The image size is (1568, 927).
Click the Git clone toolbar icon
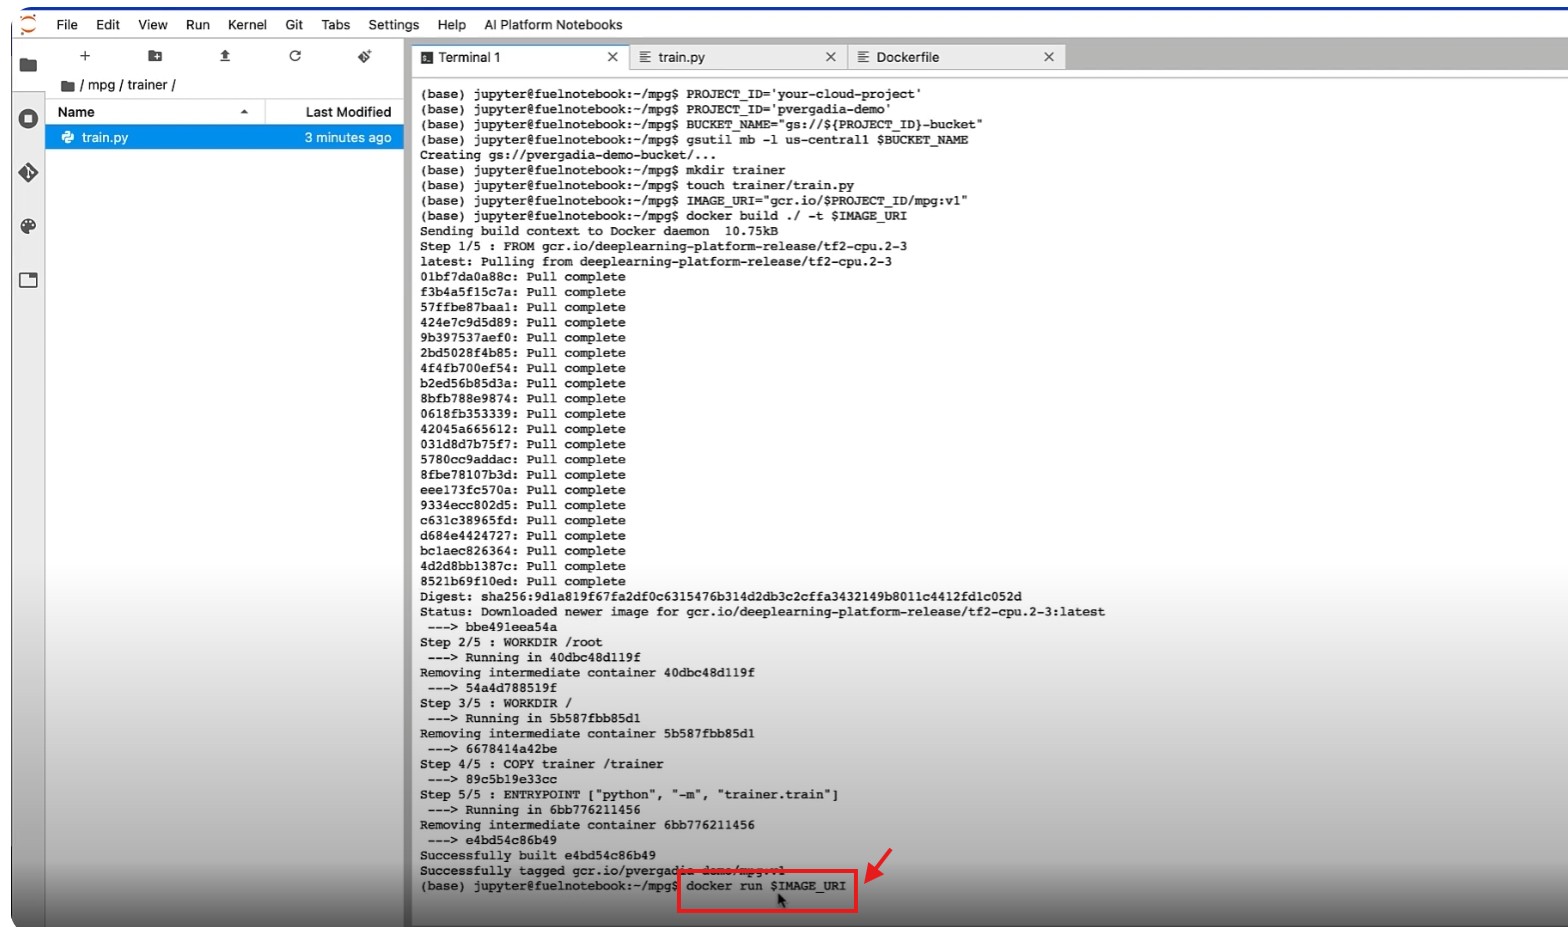[364, 56]
